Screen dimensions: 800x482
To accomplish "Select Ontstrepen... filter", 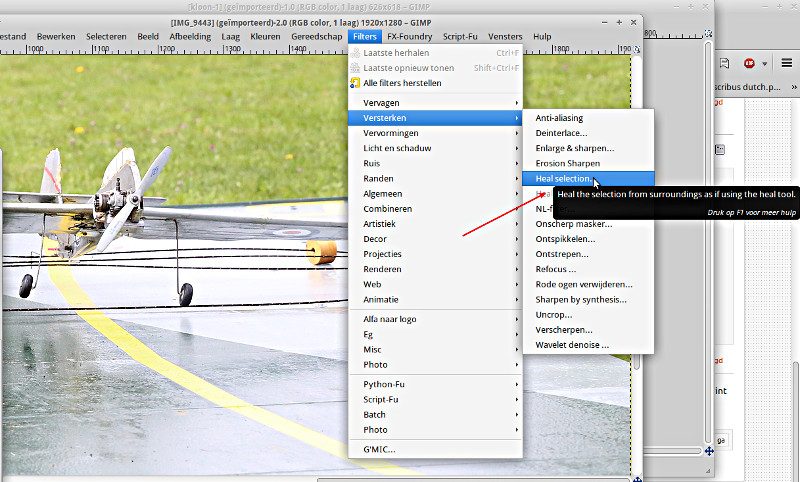I will click(588, 254).
